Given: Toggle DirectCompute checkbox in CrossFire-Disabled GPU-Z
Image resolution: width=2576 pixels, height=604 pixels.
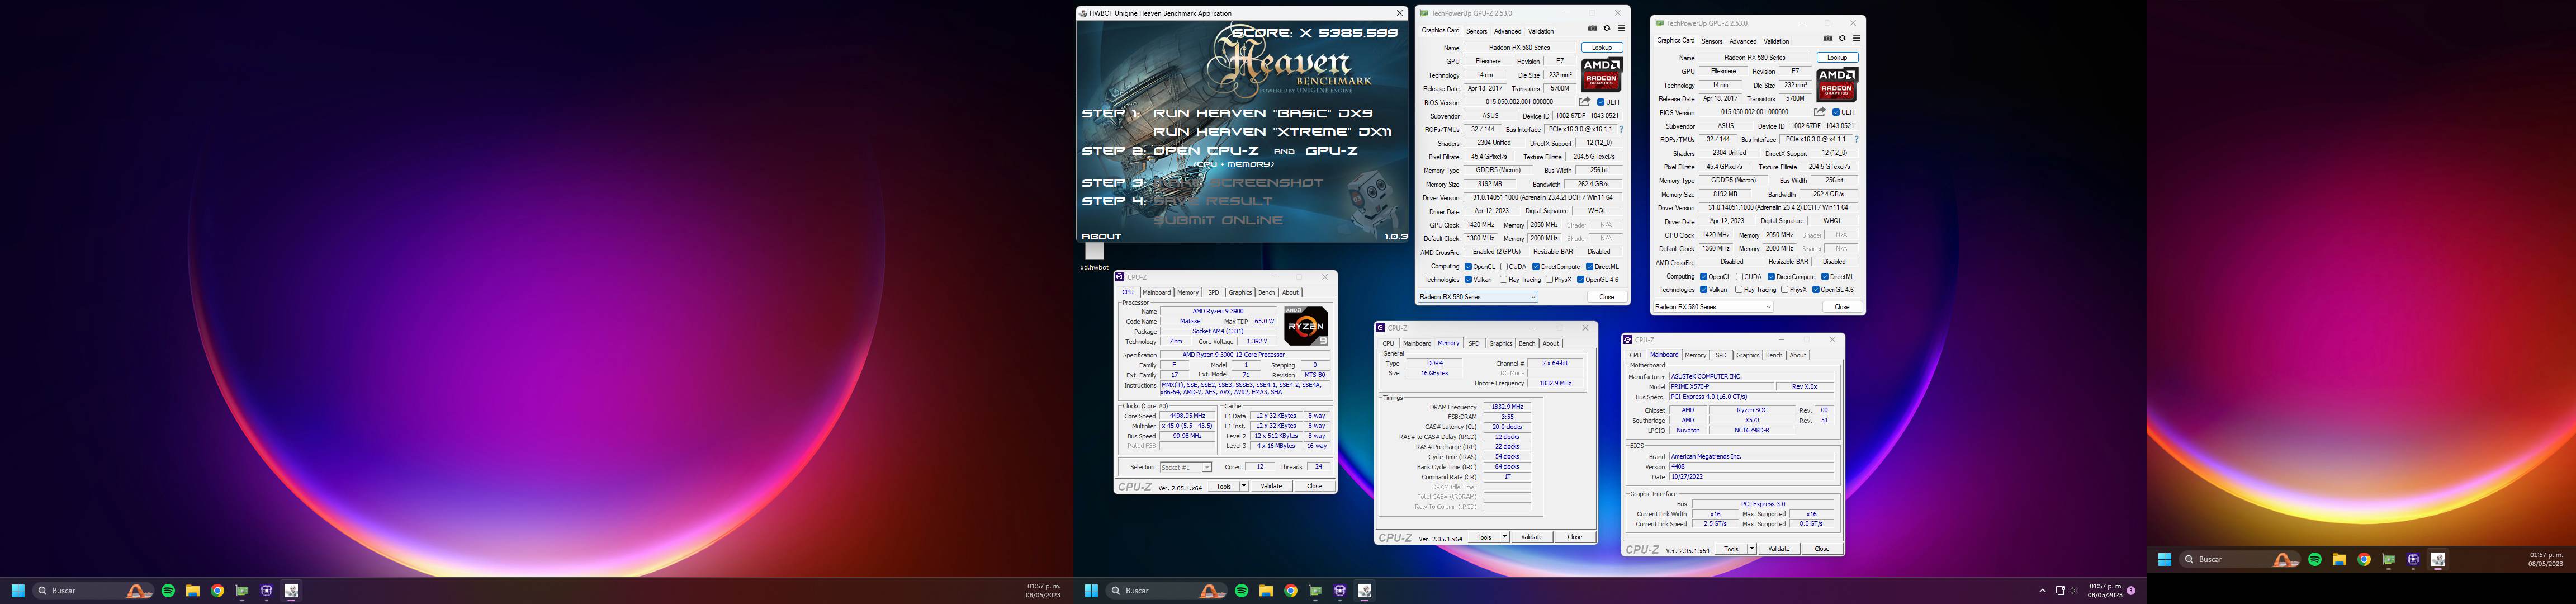Looking at the screenshot, I should 1771,277.
